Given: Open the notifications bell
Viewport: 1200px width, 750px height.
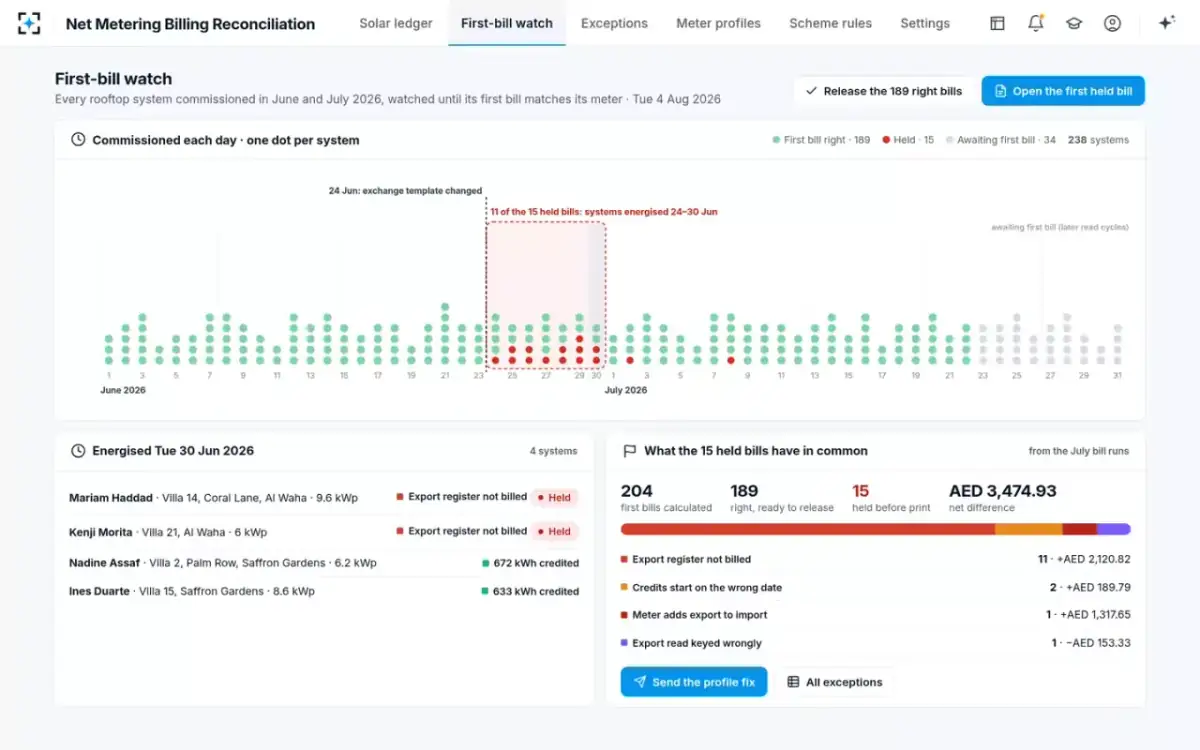Looking at the screenshot, I should (x=1035, y=23).
